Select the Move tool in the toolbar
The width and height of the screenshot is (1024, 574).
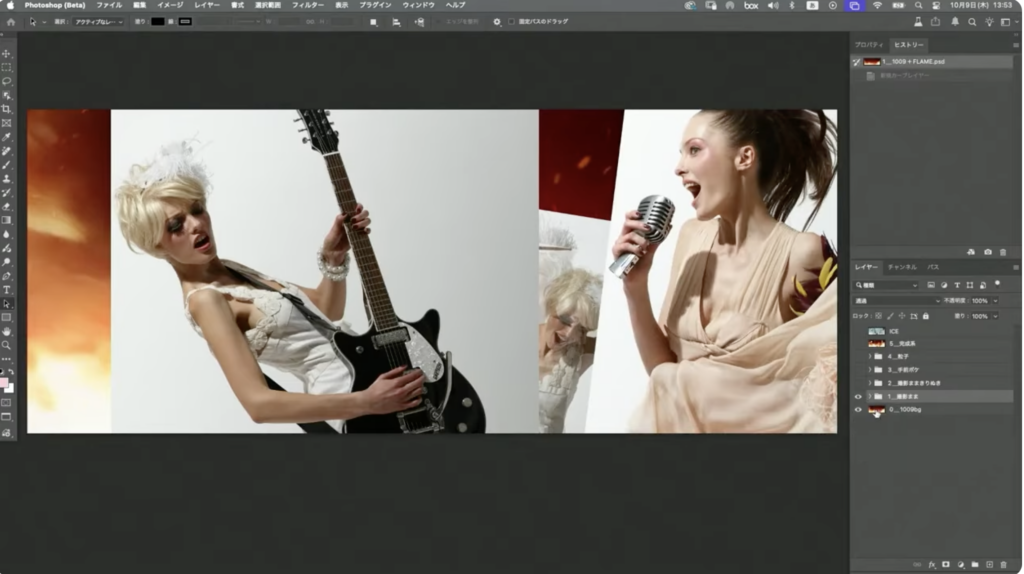tap(6, 53)
